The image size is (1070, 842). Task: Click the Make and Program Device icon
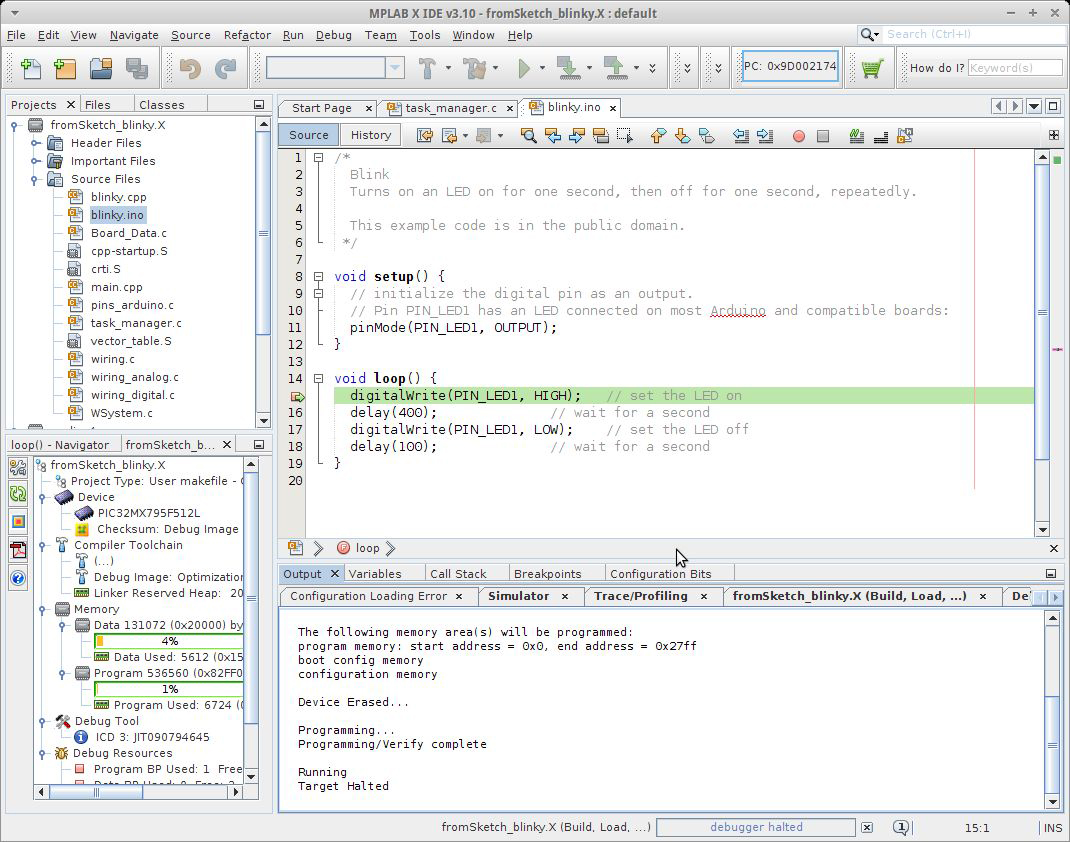[x=568, y=67]
